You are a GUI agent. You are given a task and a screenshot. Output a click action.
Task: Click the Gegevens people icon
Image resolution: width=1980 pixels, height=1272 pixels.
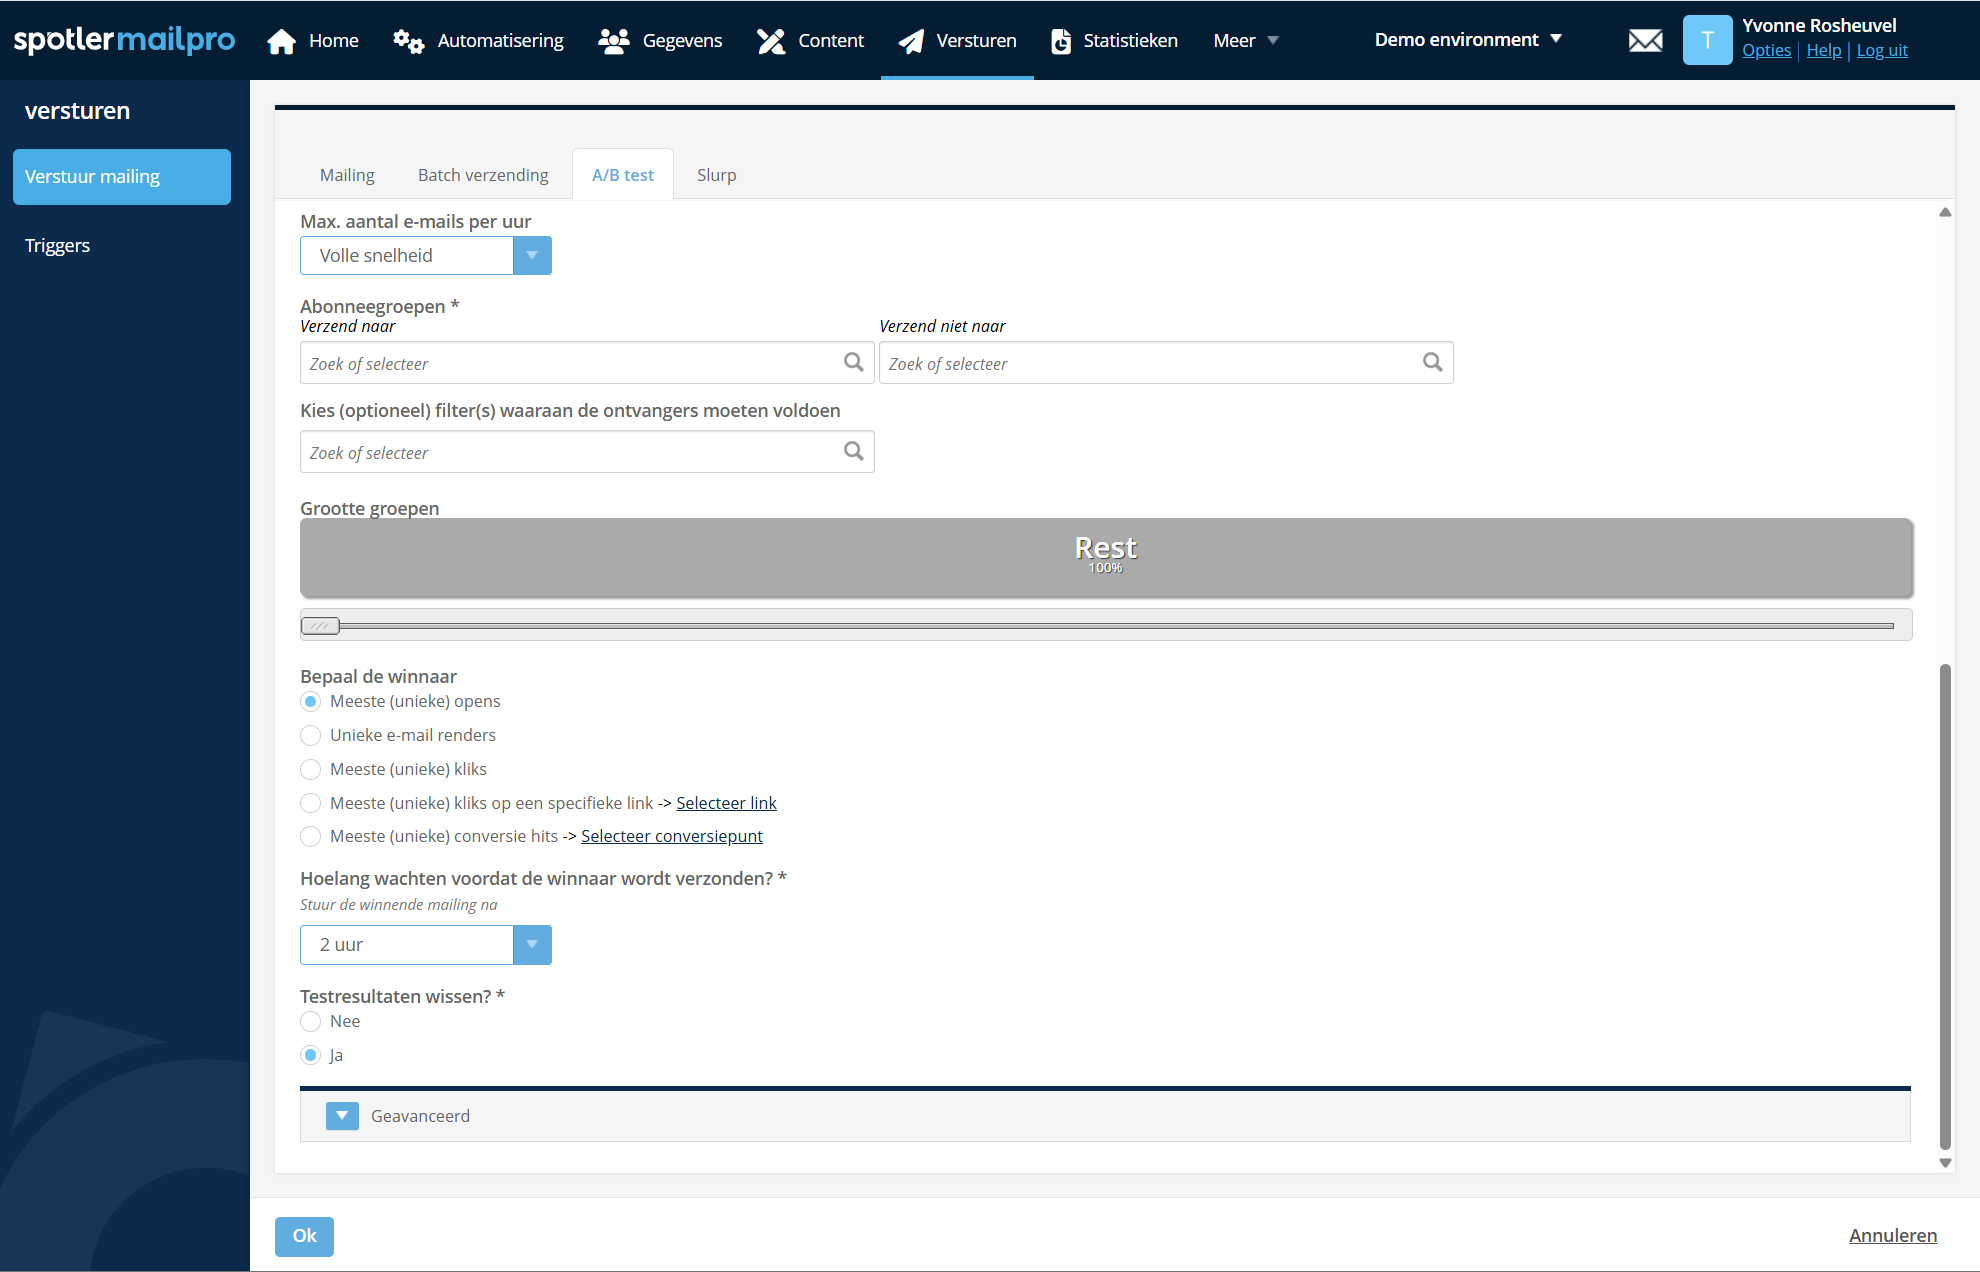[x=613, y=41]
